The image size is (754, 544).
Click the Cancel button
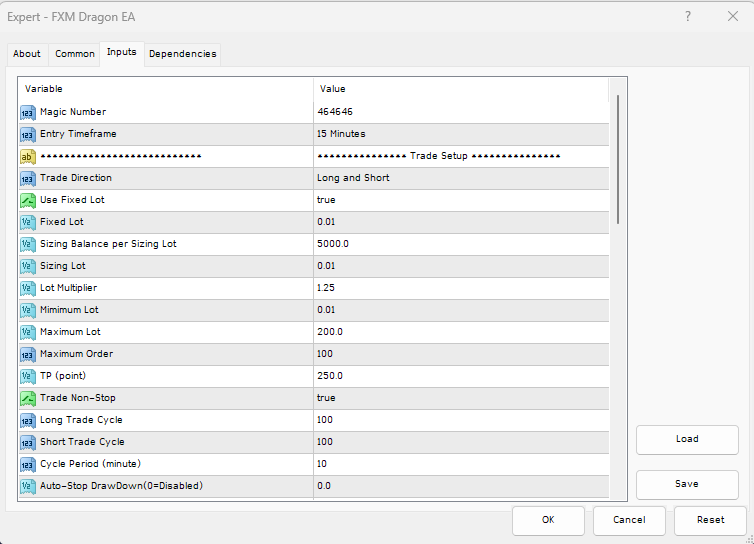coord(629,520)
